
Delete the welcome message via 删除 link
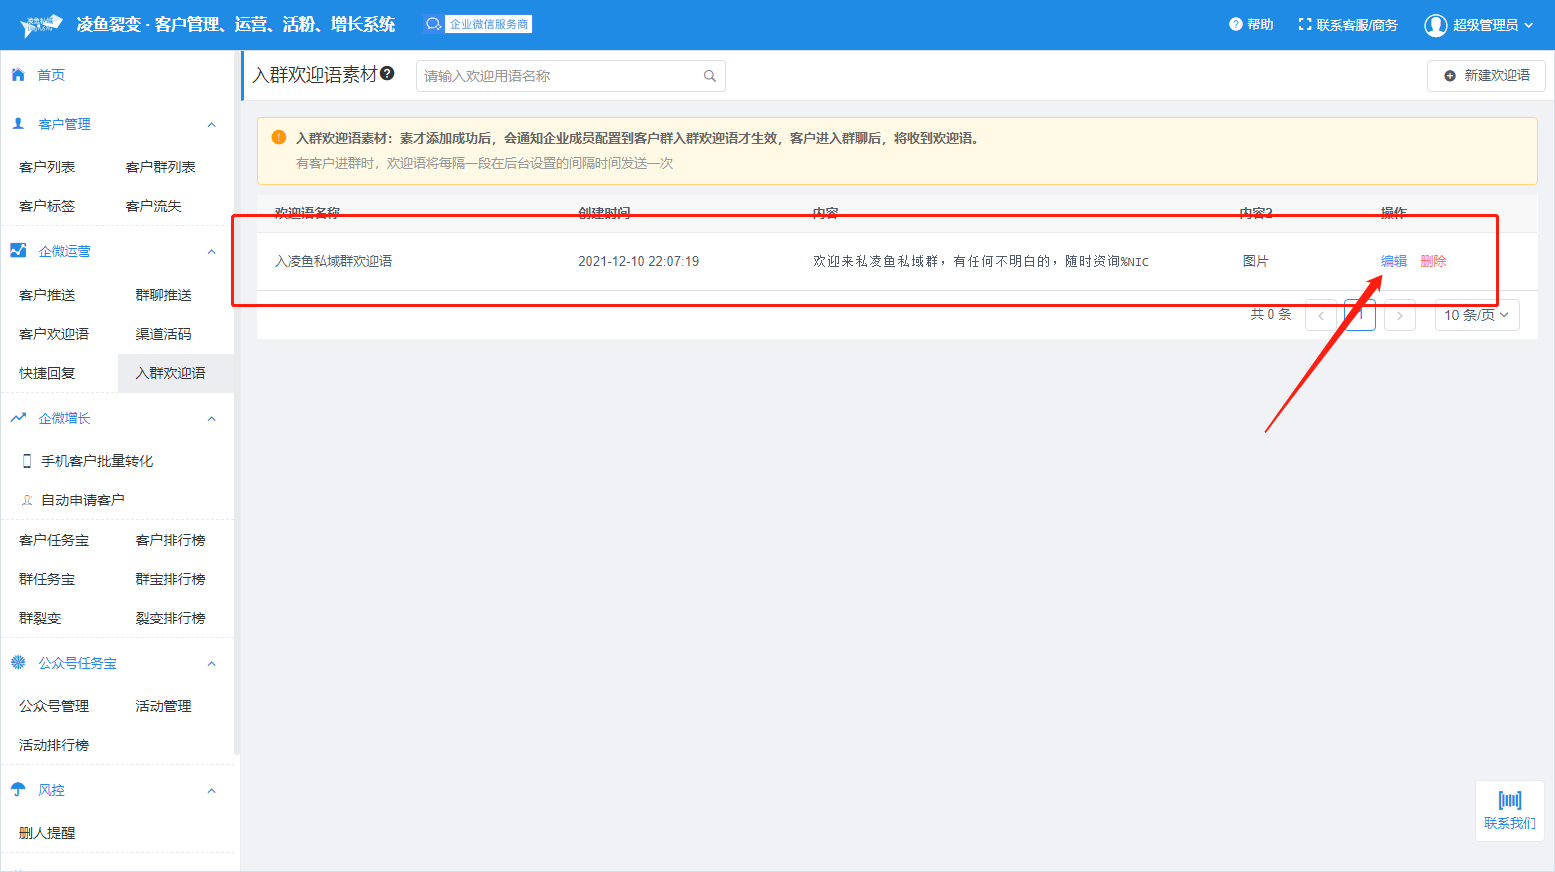tap(1433, 261)
